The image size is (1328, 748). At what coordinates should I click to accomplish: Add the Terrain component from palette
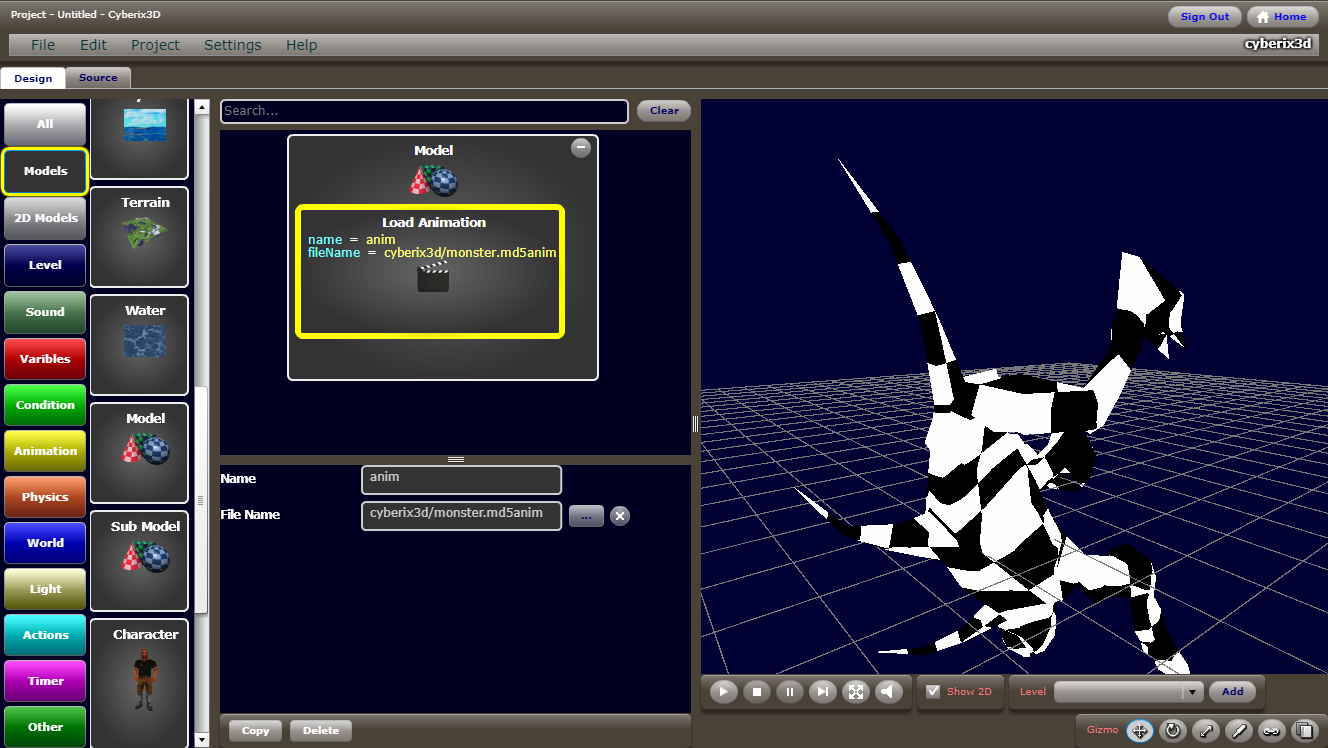pyautogui.click(x=139, y=237)
